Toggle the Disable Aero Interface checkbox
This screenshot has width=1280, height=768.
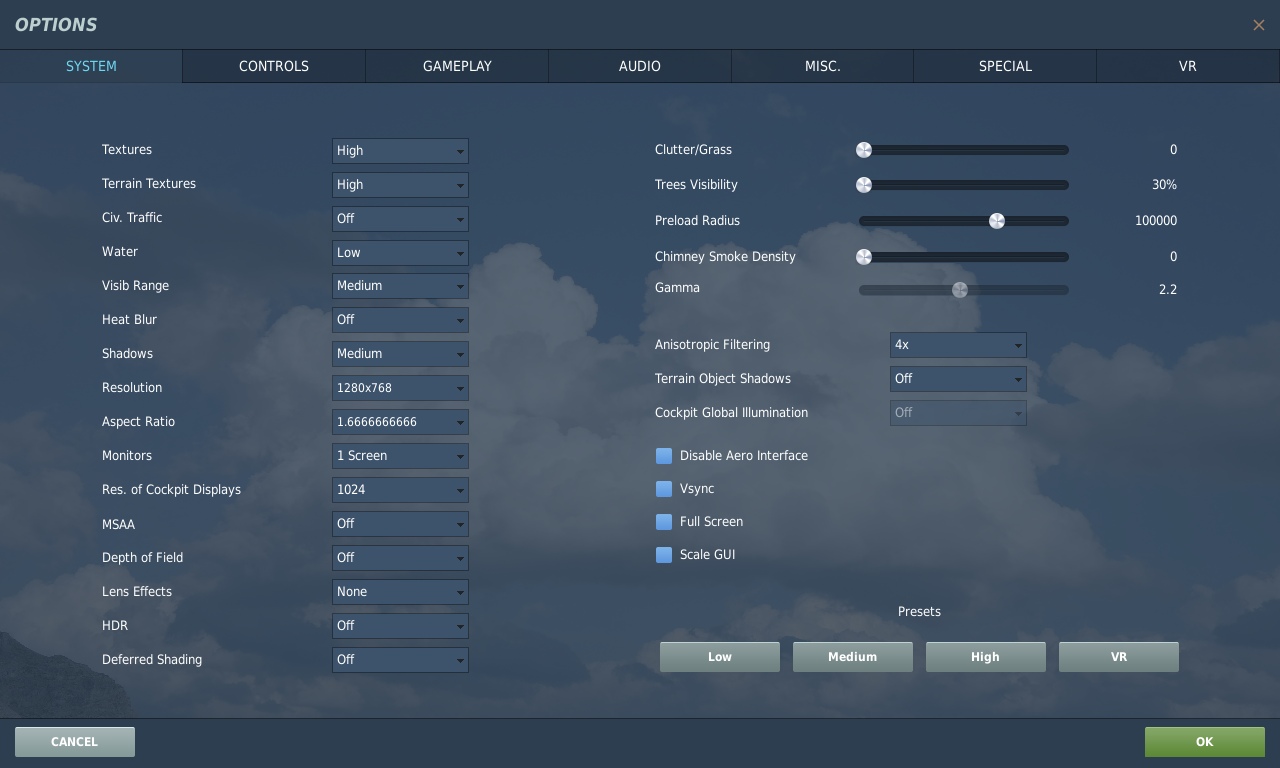(x=664, y=456)
